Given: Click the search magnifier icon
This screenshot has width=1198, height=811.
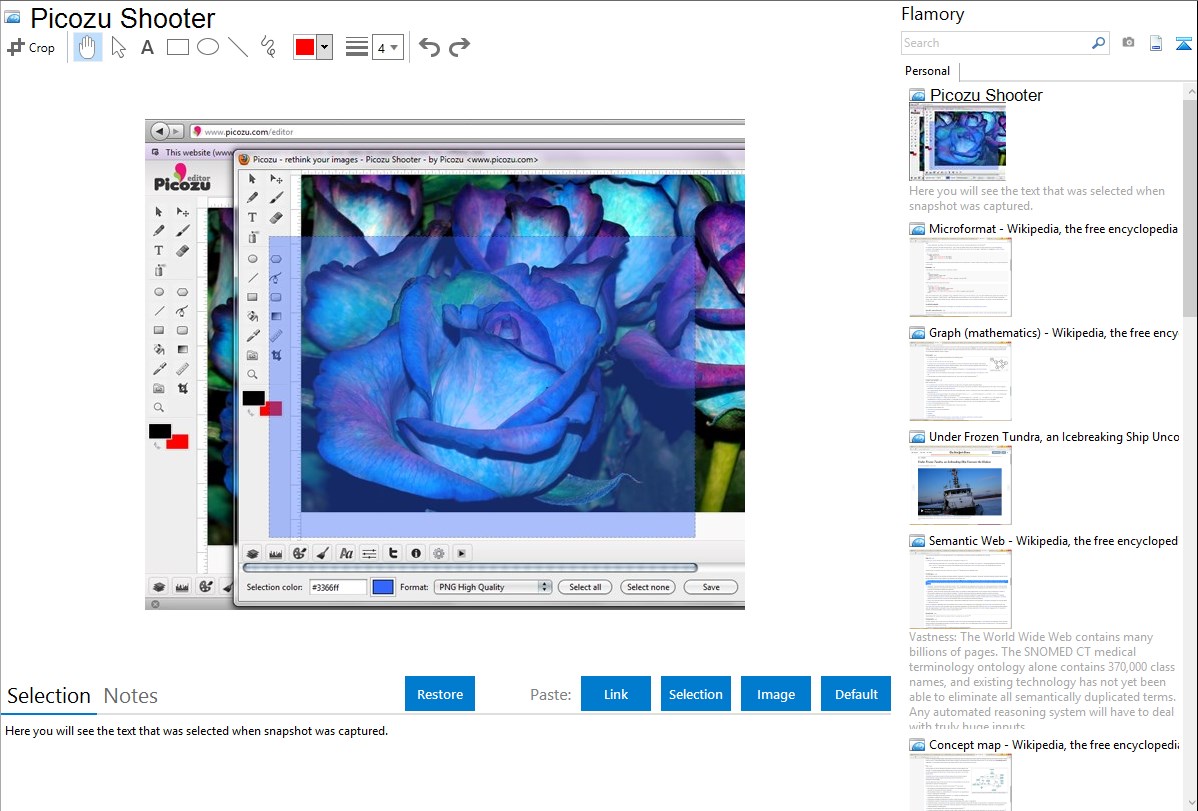Looking at the screenshot, I should [x=1099, y=43].
